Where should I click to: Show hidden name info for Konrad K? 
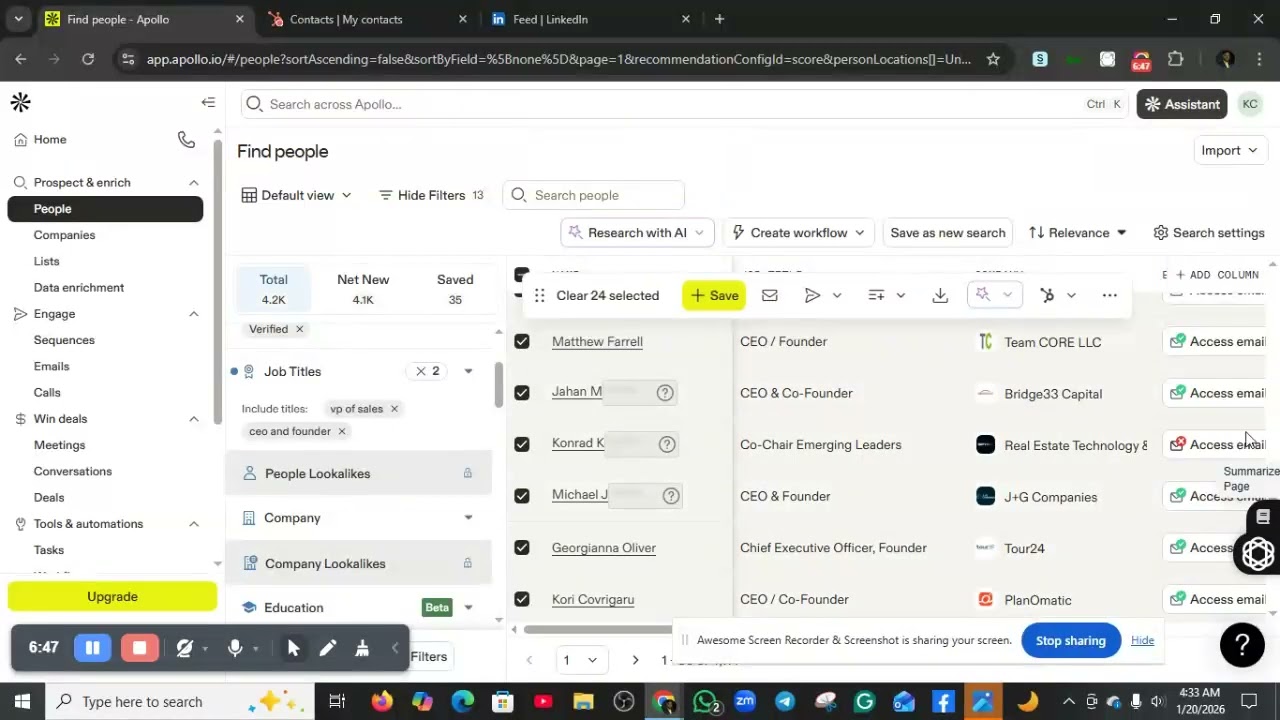(667, 445)
